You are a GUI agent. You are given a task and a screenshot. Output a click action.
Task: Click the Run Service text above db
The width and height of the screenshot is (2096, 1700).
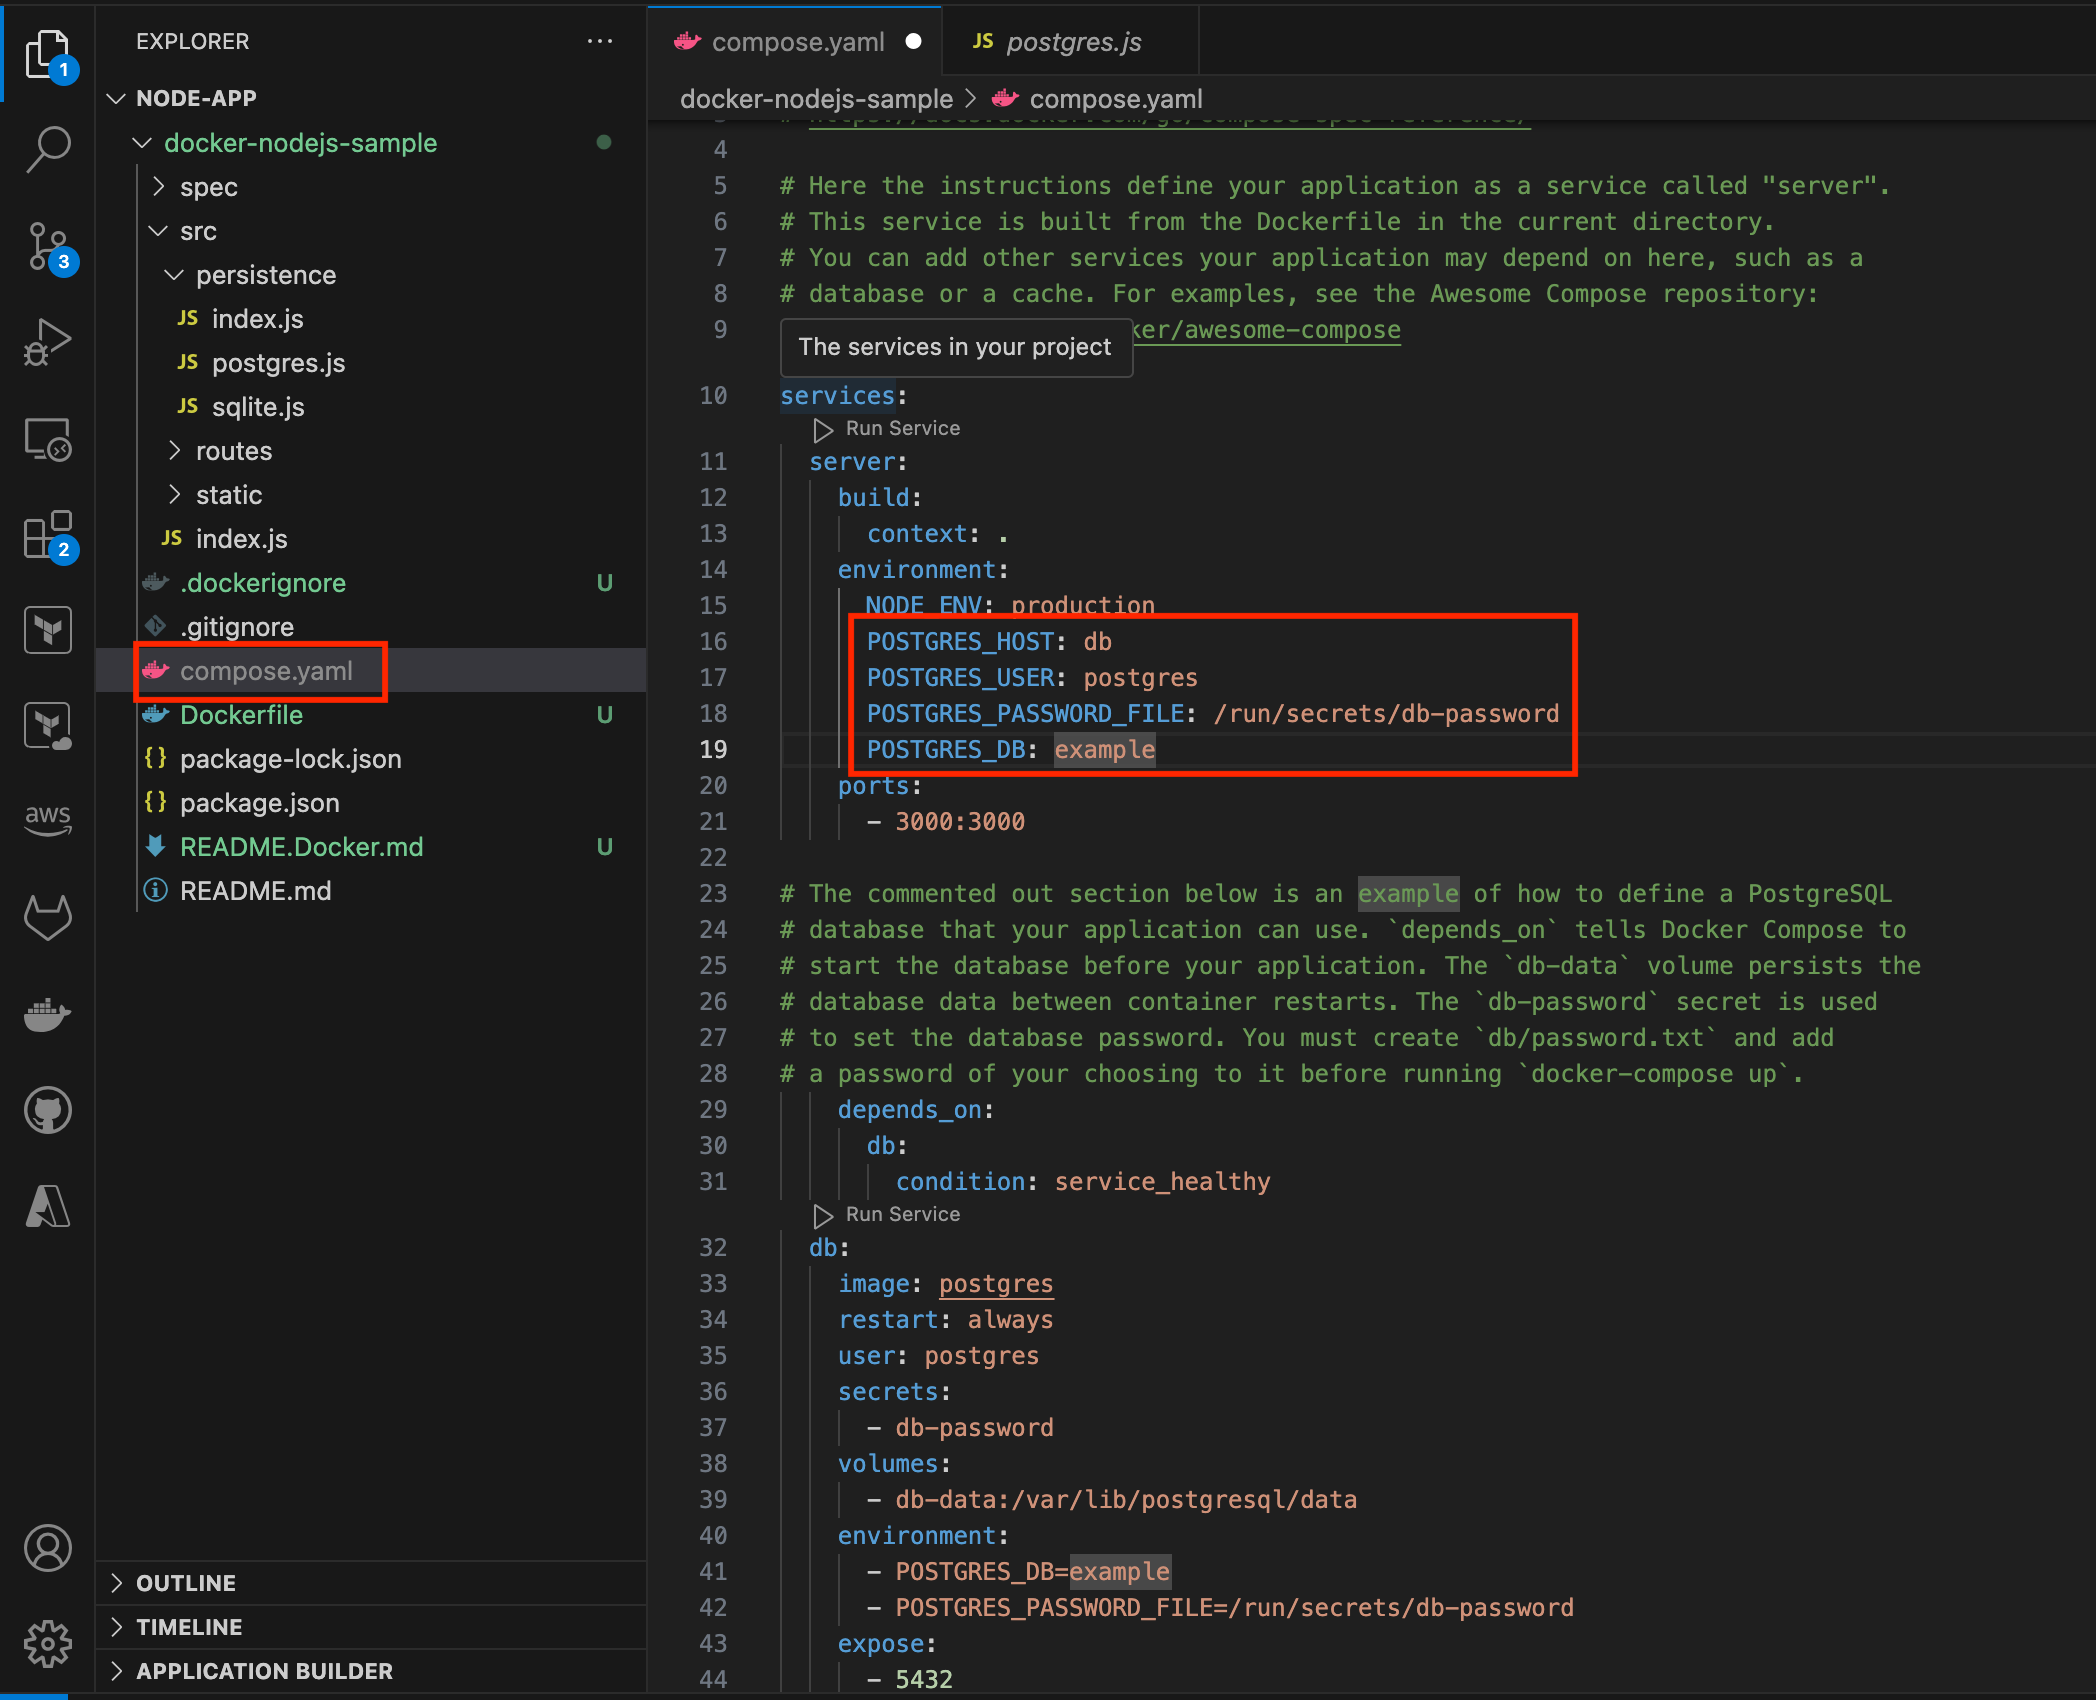click(903, 1214)
